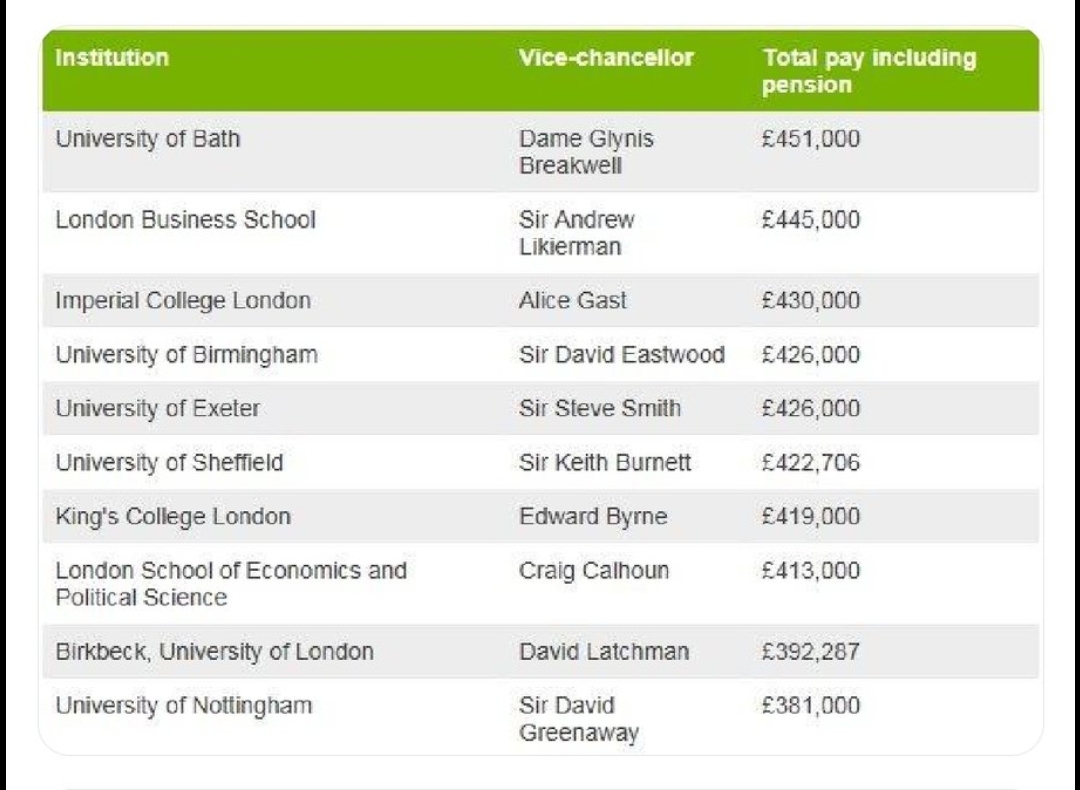Click King's College London entry
Screen dimensions: 1080x790
pyautogui.click(x=172, y=517)
